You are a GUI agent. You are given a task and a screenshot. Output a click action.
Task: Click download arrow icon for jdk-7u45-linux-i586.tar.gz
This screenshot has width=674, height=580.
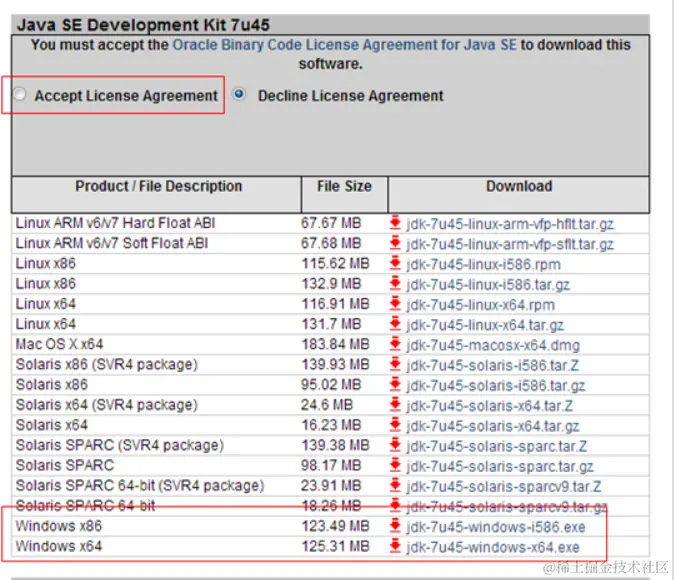pyautogui.click(x=395, y=283)
